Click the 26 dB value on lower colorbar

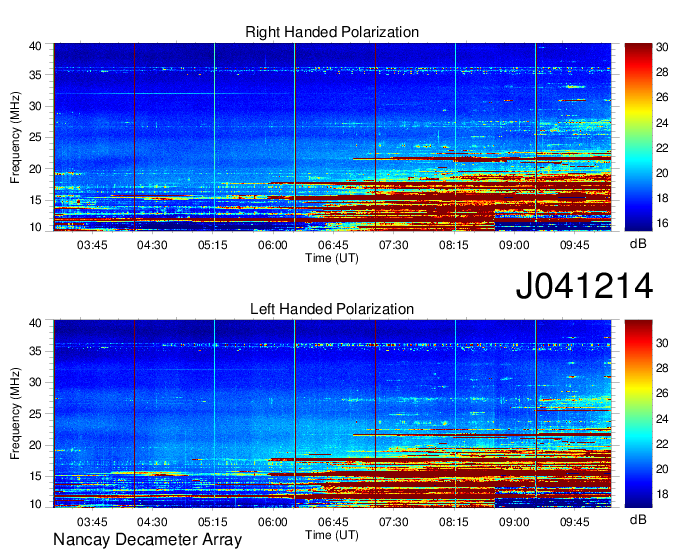662,393
